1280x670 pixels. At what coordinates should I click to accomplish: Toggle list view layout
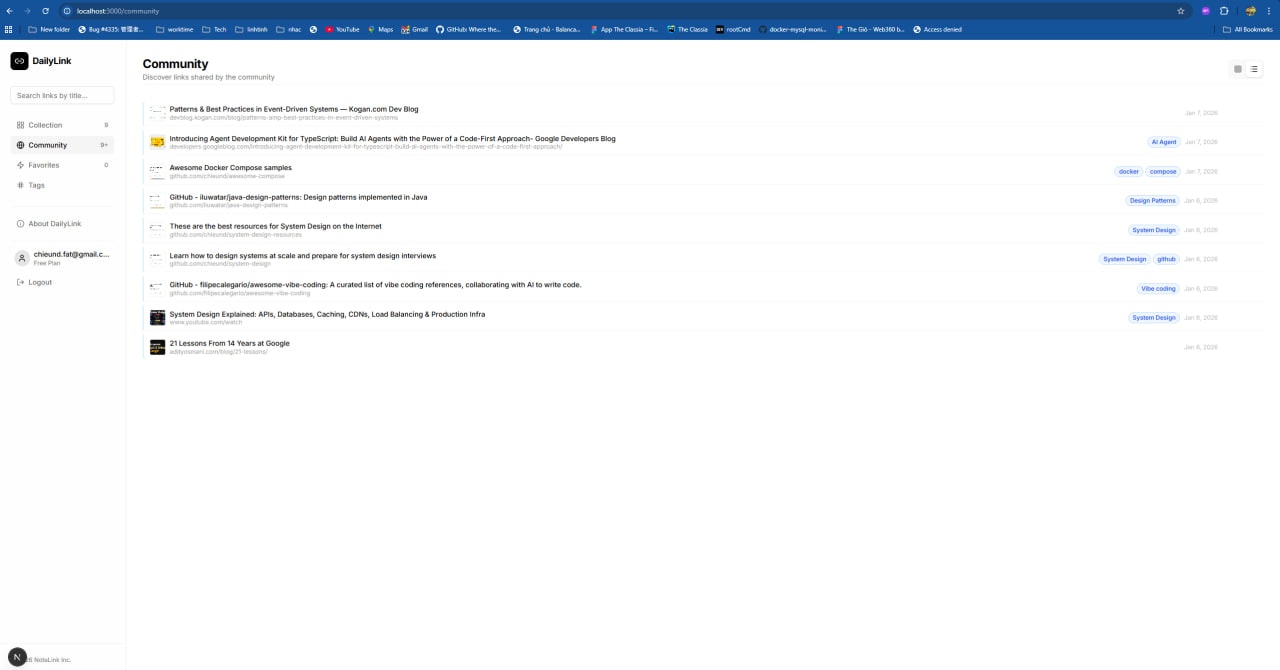coord(1254,69)
